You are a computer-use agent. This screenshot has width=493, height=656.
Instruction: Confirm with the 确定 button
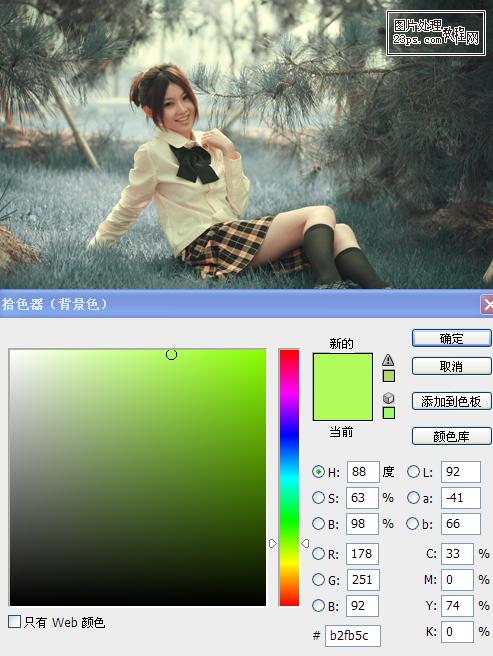[x=451, y=338]
